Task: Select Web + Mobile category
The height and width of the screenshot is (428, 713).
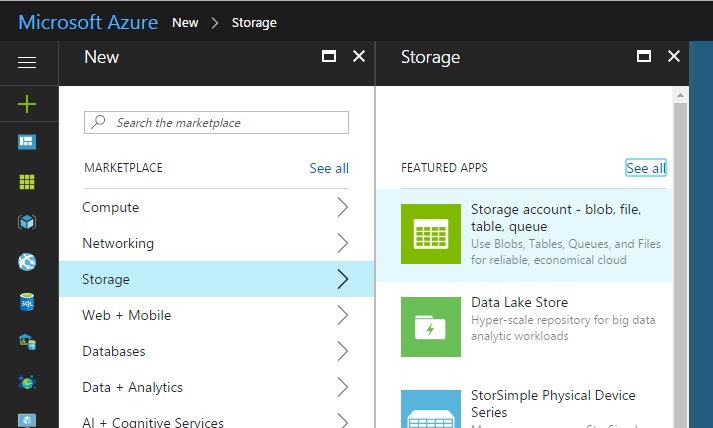Action: coord(216,315)
